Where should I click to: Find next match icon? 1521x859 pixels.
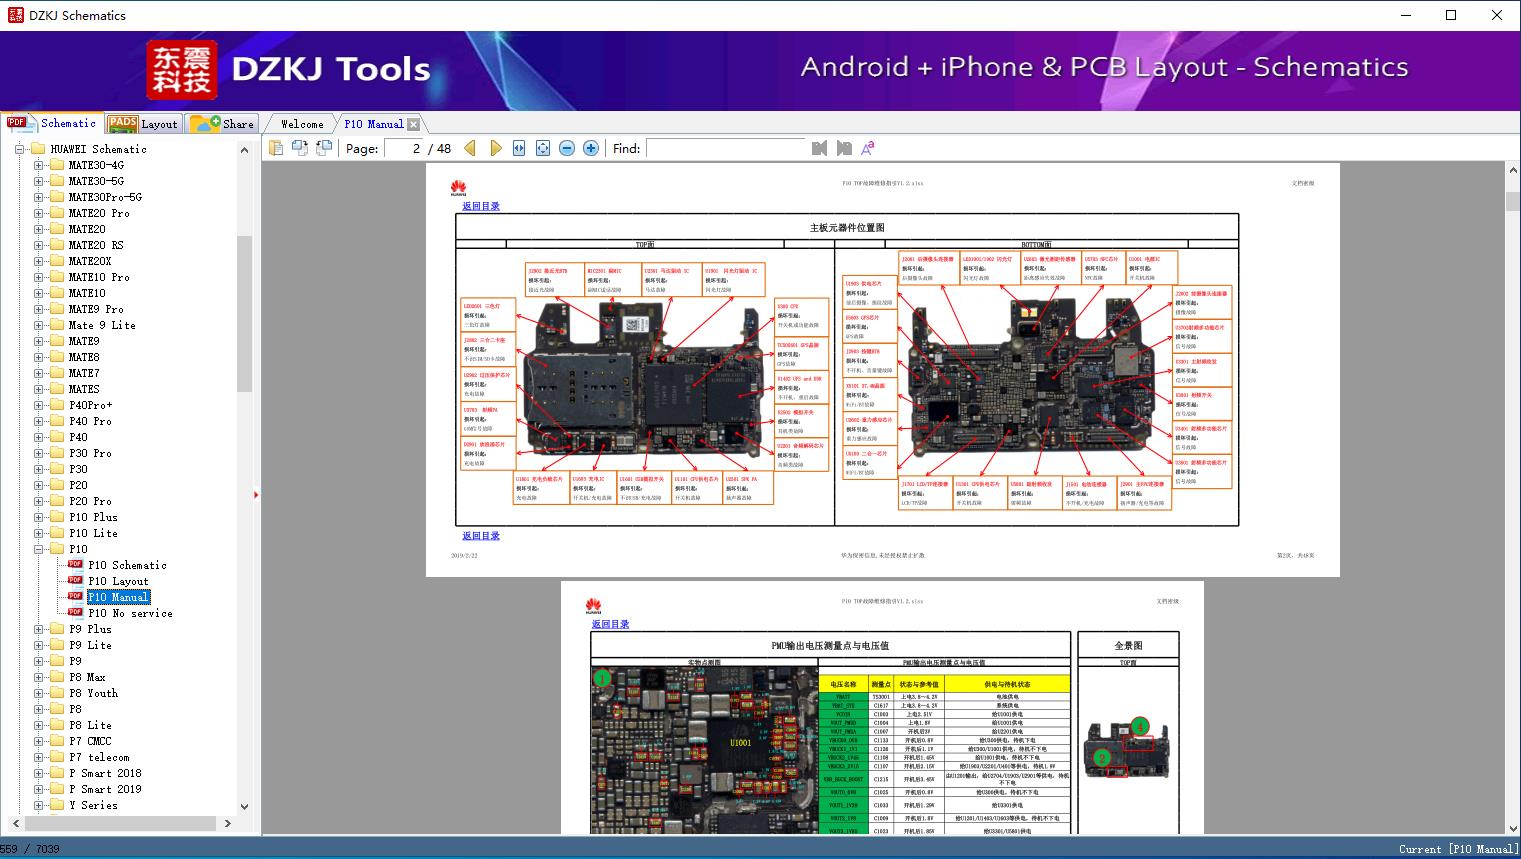point(844,148)
